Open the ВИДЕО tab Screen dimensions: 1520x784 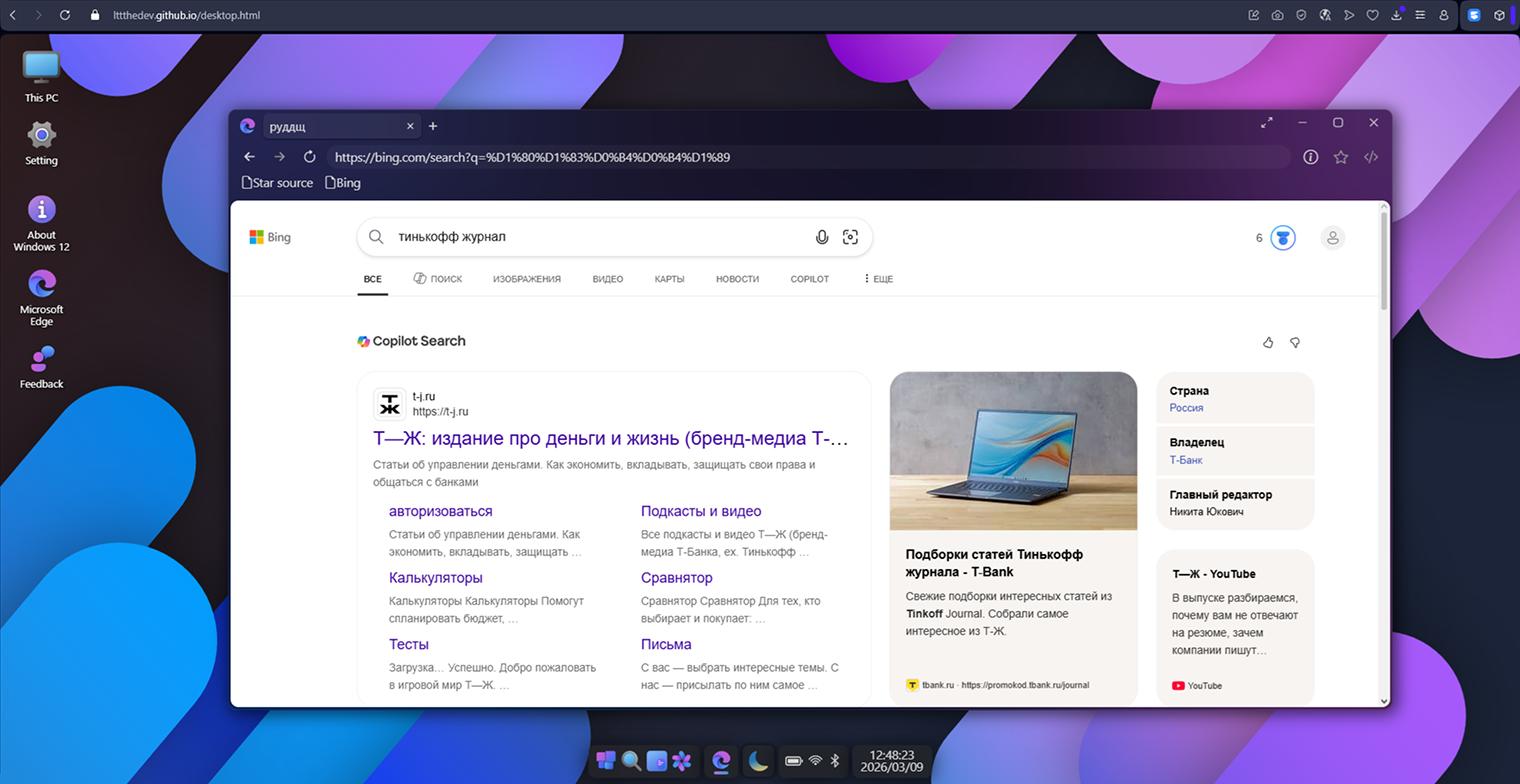click(x=608, y=279)
